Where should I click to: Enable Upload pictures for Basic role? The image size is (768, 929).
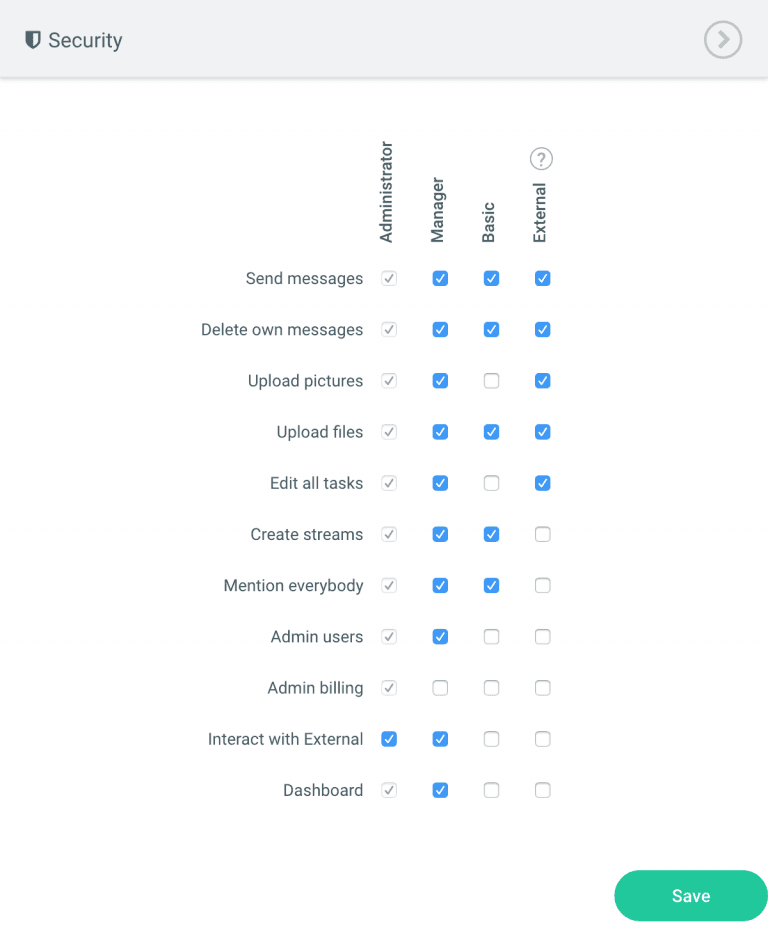coord(491,381)
